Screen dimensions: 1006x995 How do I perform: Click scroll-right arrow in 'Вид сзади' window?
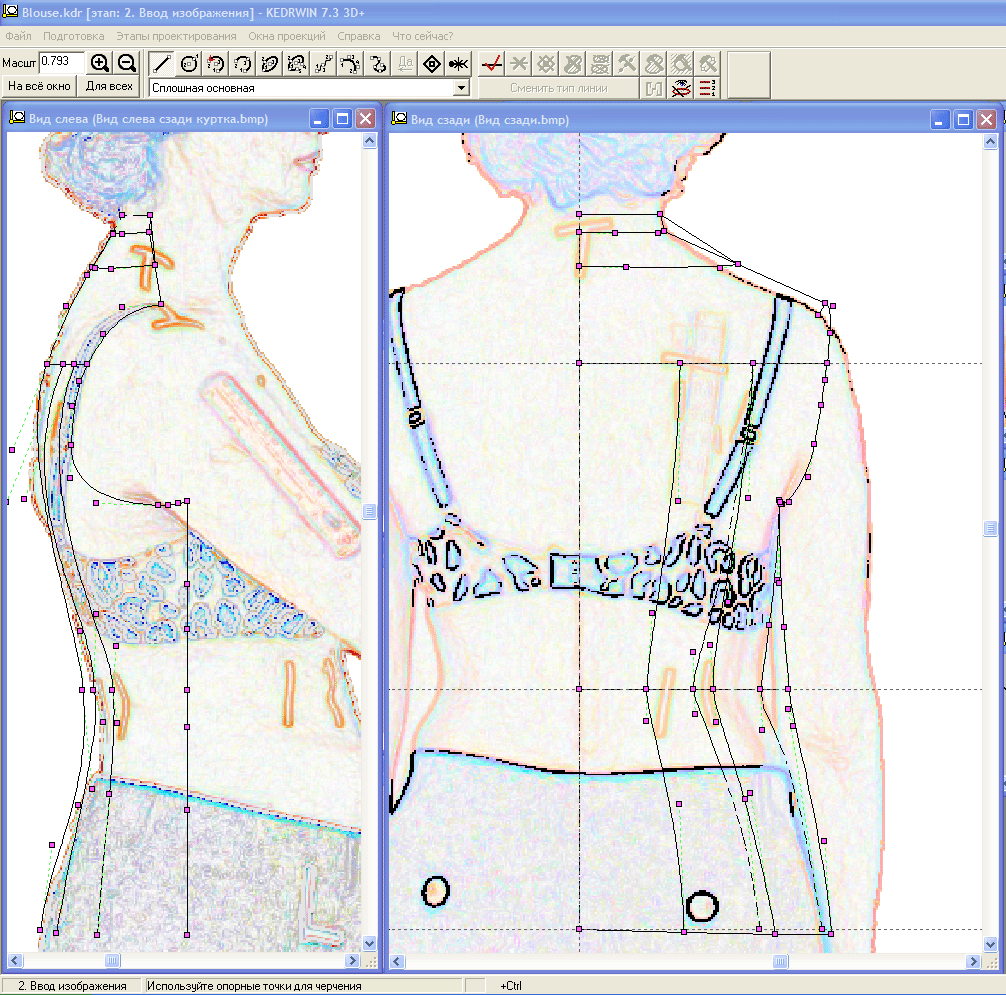tap(973, 961)
